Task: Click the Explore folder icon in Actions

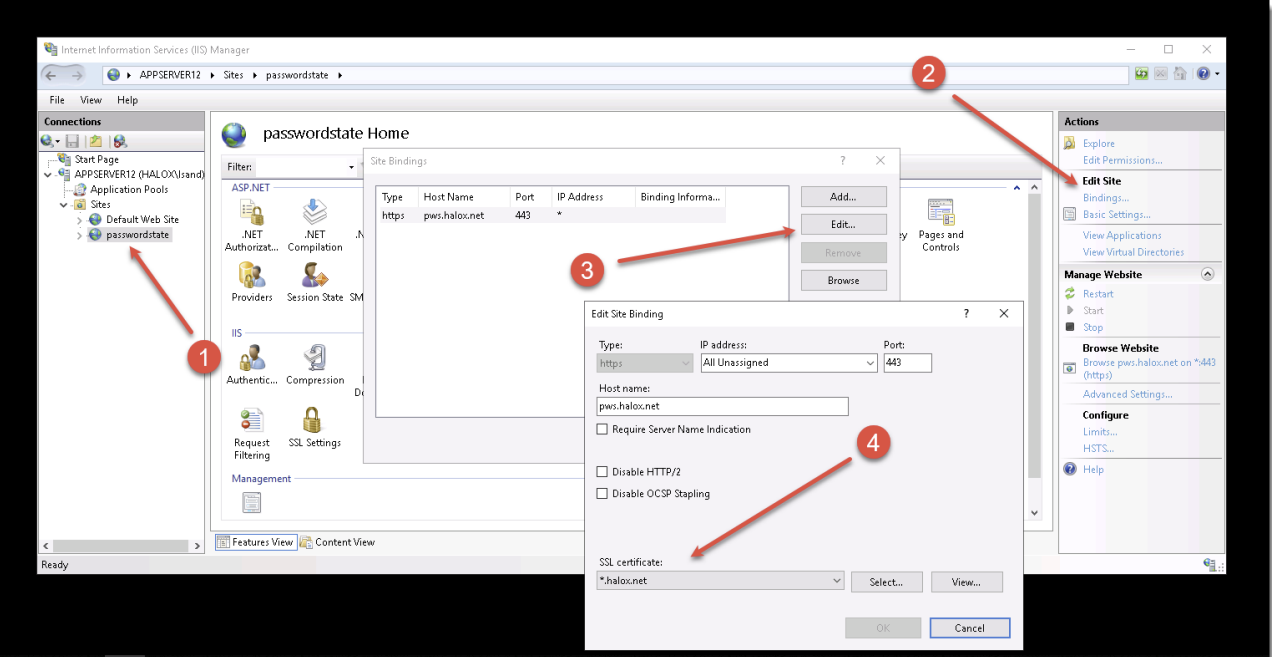Action: (1070, 143)
